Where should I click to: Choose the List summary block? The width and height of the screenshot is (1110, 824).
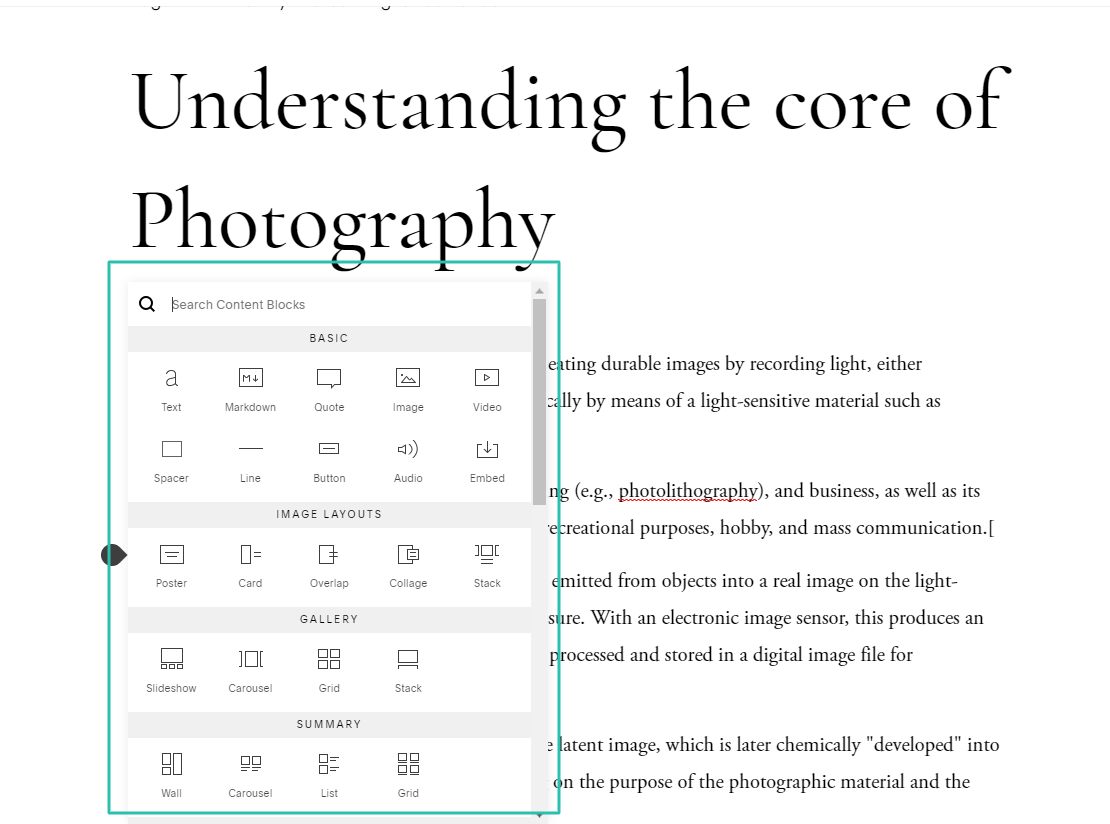click(x=329, y=774)
